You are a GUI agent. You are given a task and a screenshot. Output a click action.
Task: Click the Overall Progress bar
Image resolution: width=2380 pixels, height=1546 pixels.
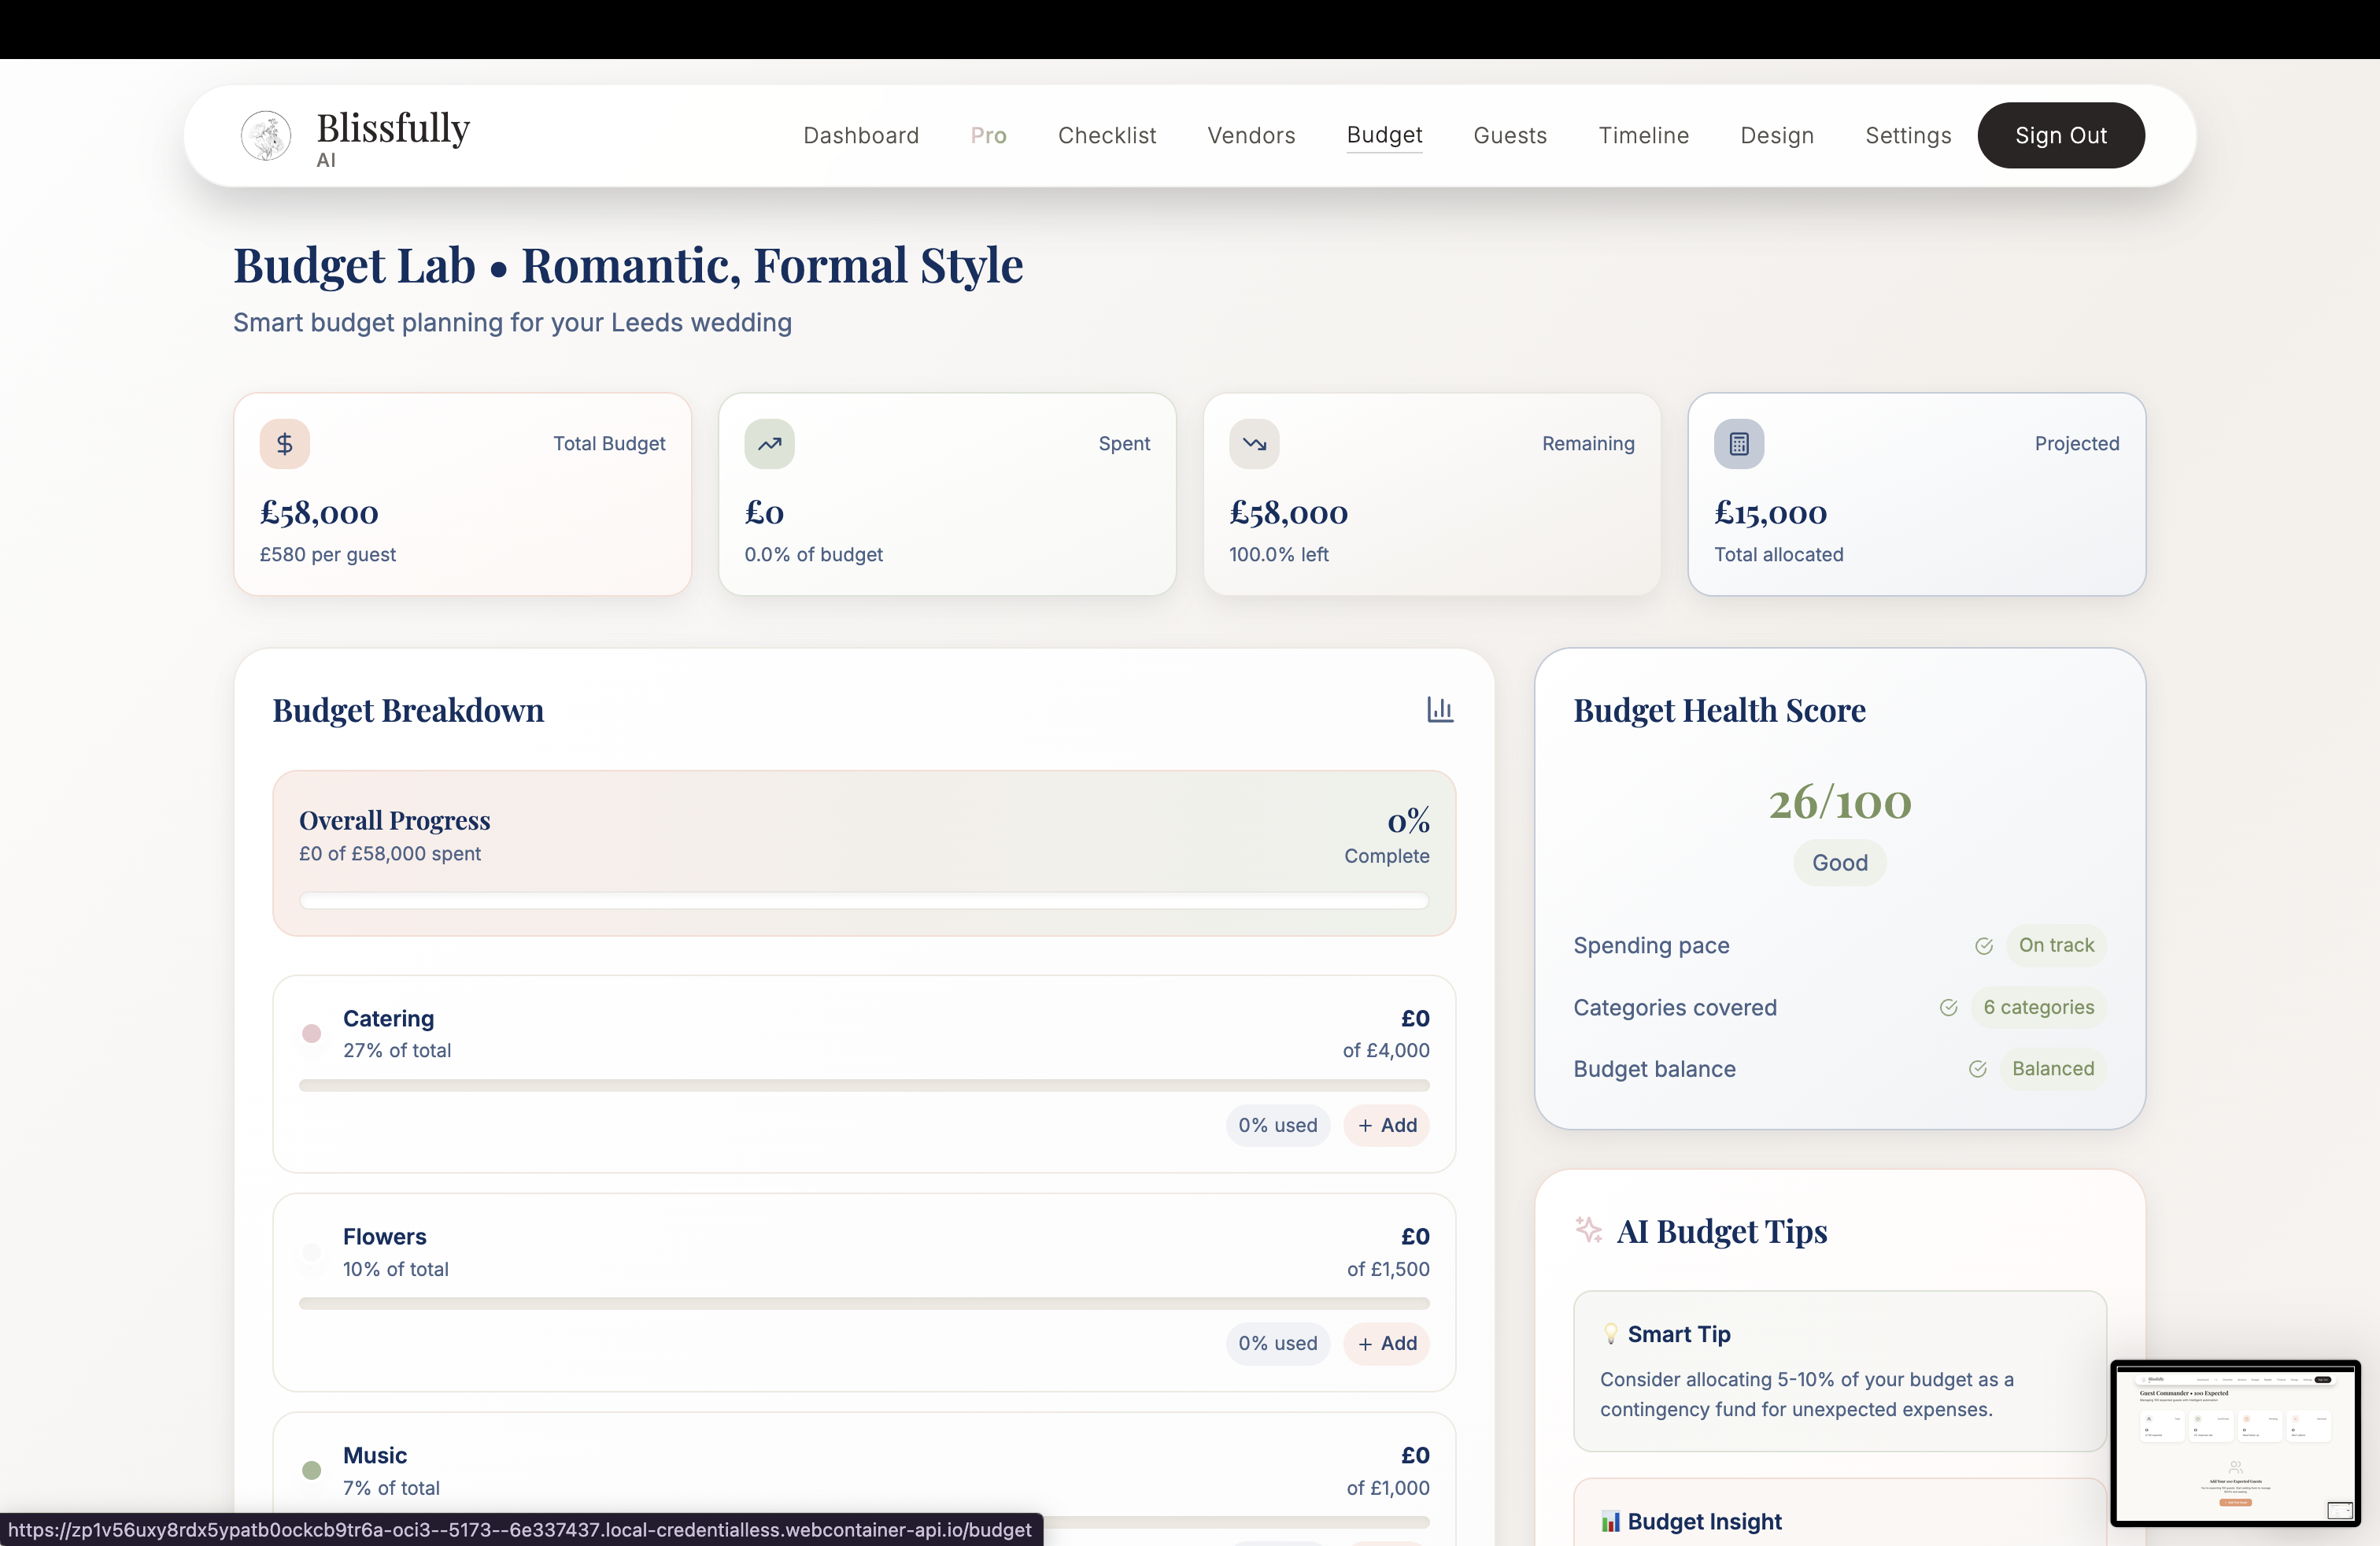click(x=864, y=901)
